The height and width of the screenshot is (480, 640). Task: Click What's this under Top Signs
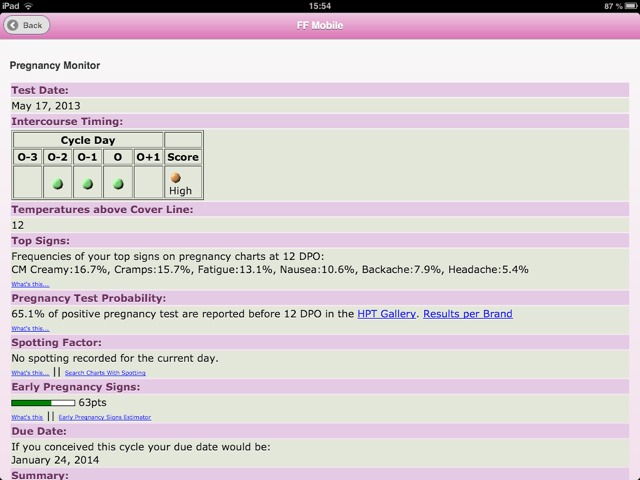click(30, 284)
